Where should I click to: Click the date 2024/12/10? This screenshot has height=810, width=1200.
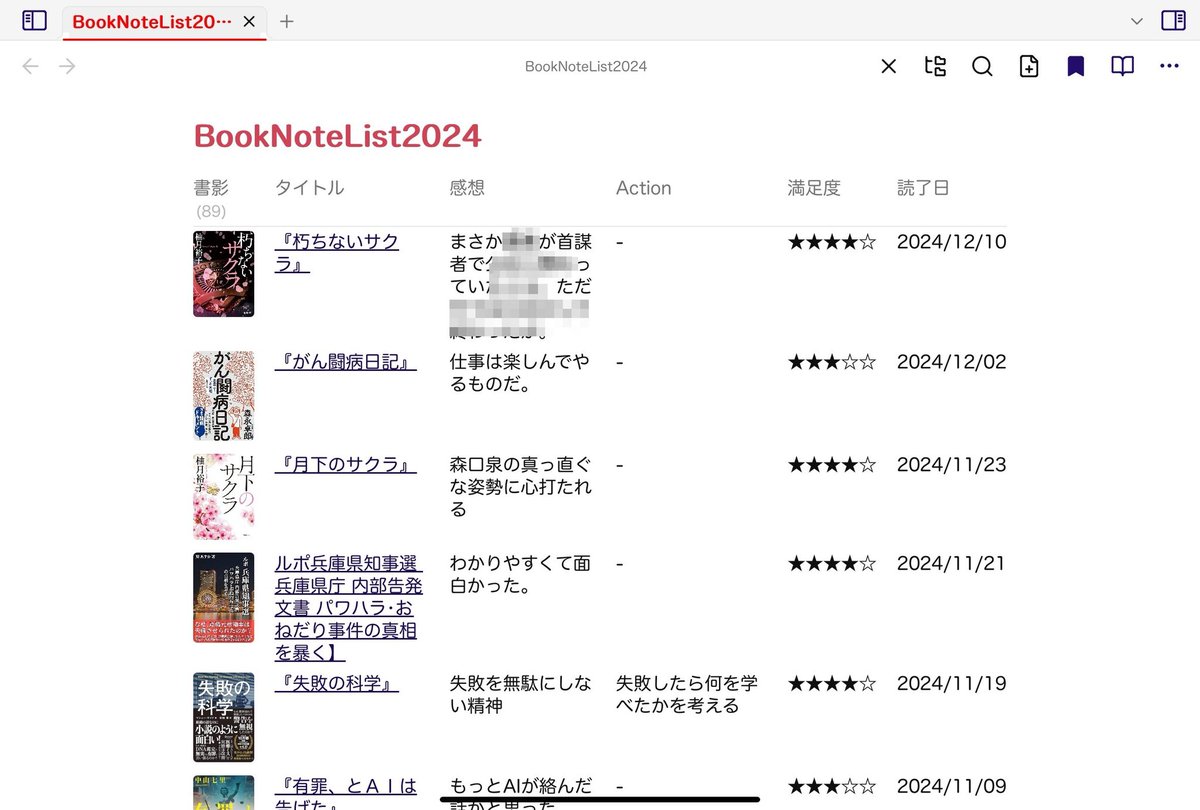point(951,242)
